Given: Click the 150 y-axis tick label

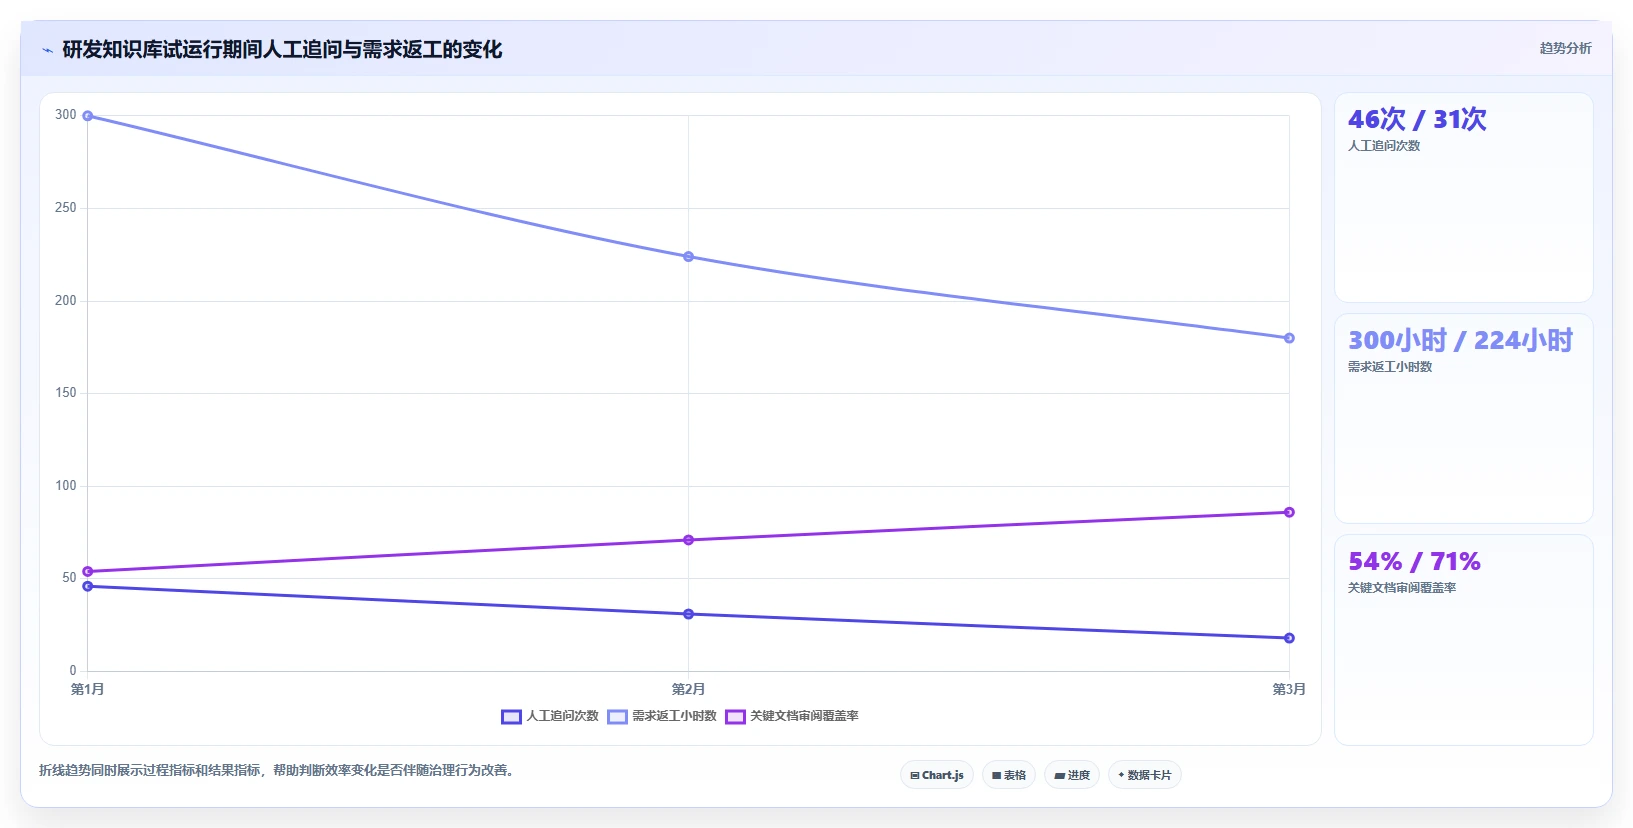Looking at the screenshot, I should (x=66, y=393).
